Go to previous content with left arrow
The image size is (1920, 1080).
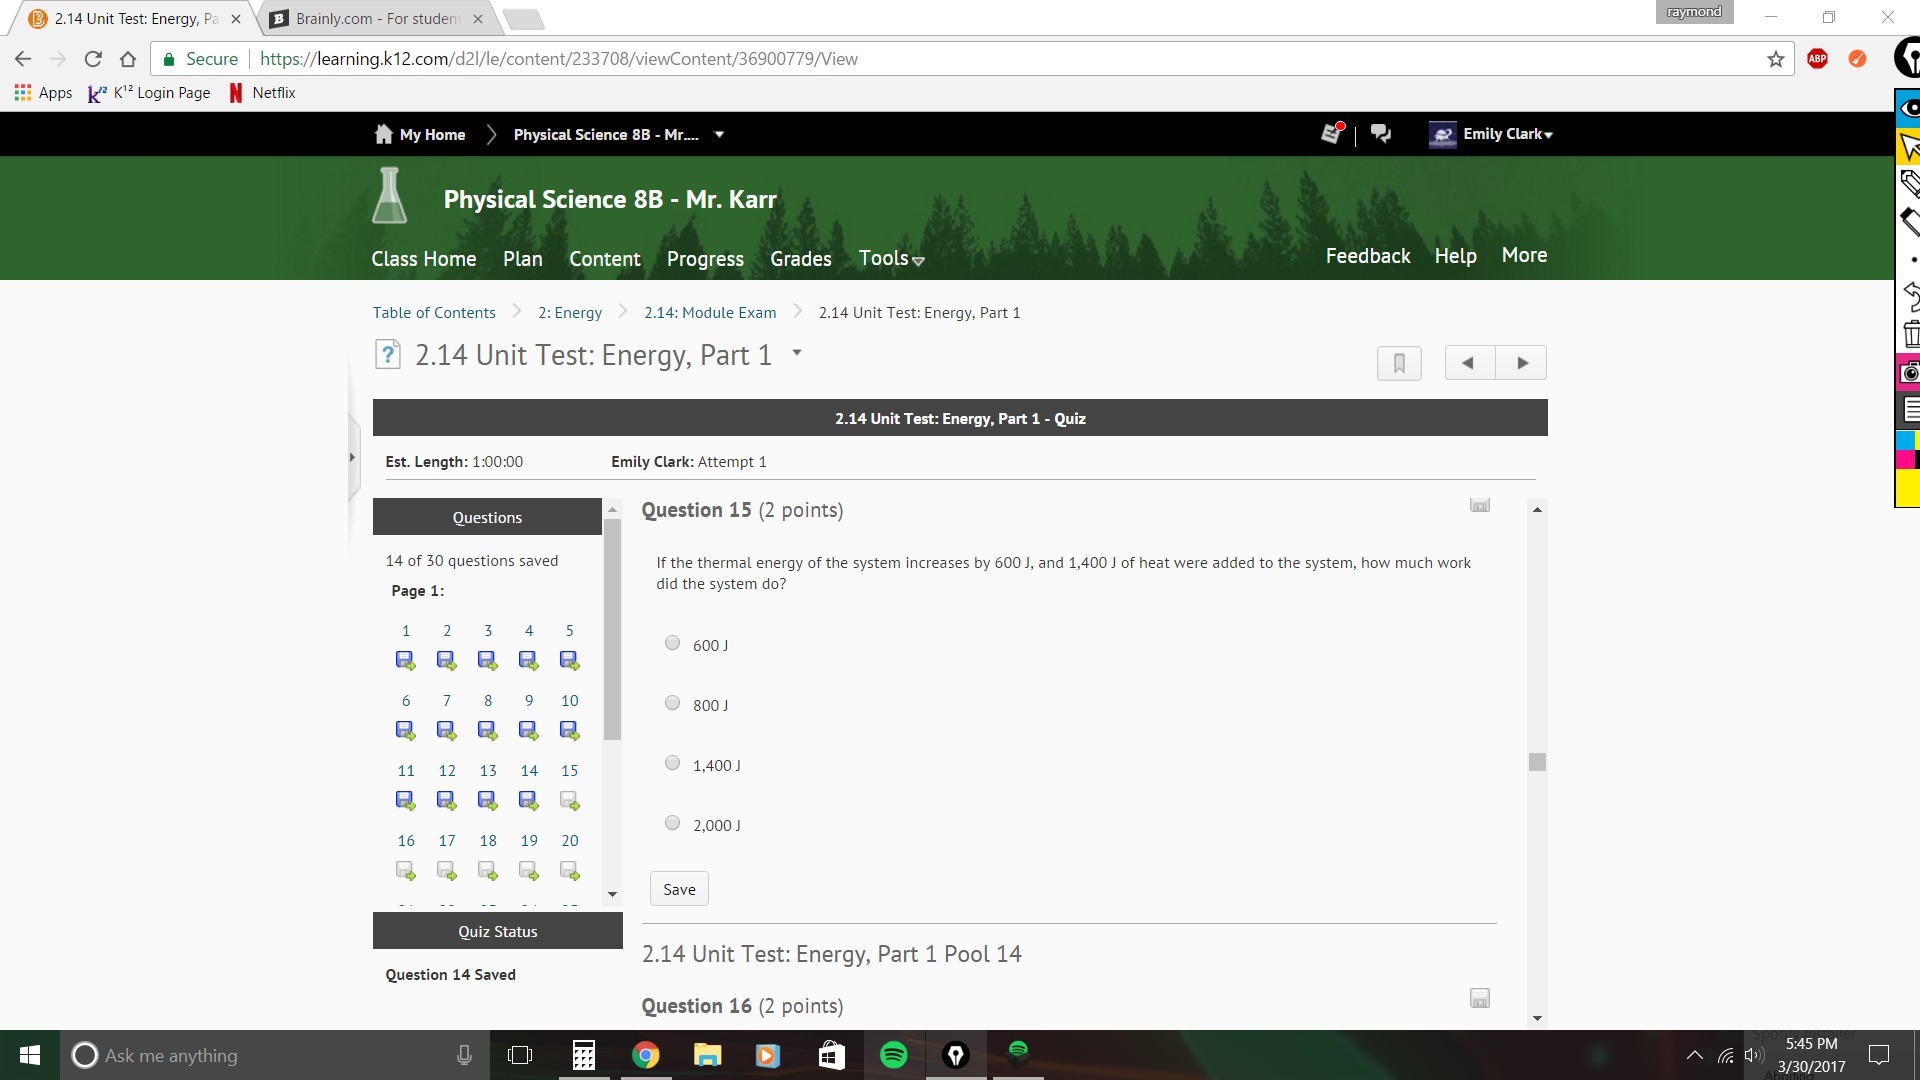(1468, 363)
